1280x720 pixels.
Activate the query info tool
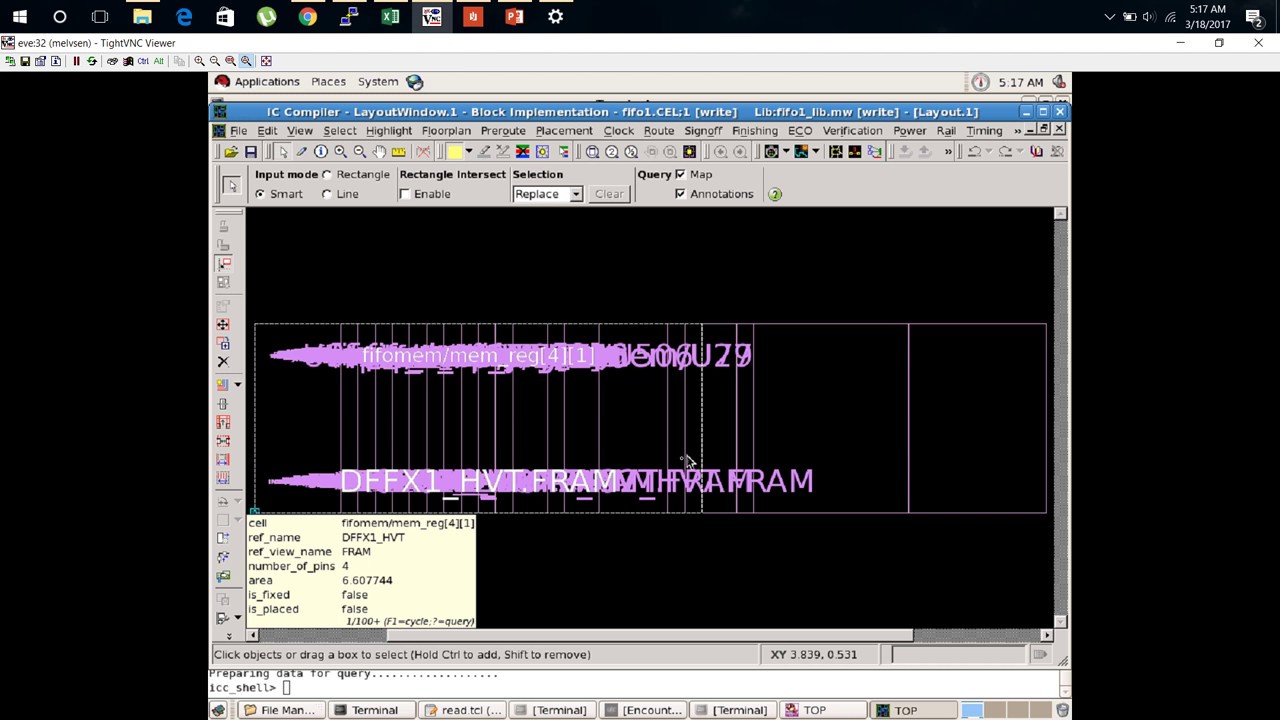[321, 151]
